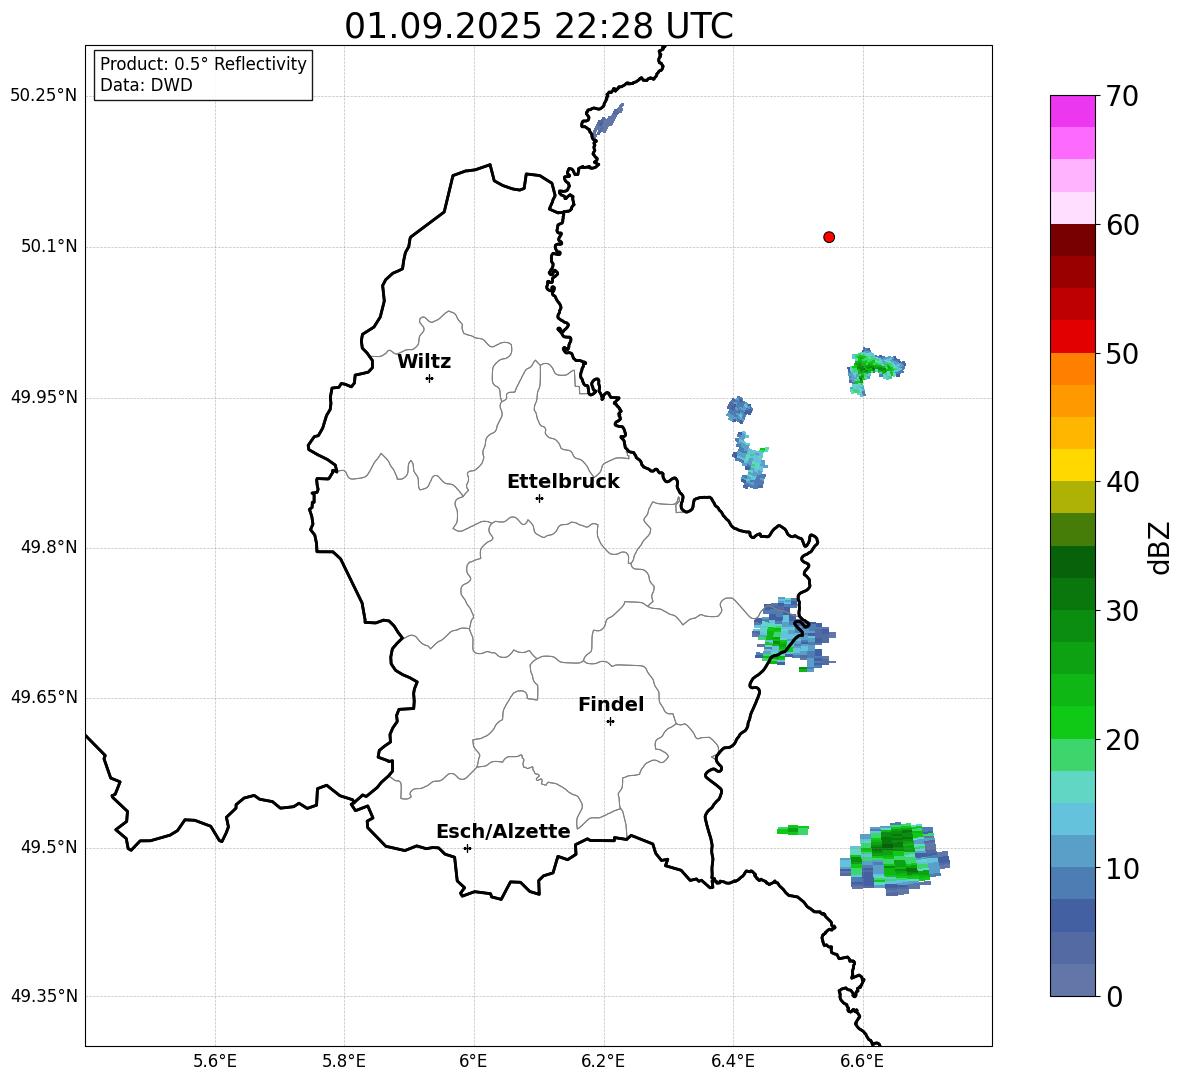Image resolution: width=1184 pixels, height=1081 pixels.
Task: Click the 5.8°E longitude label
Action: click(x=344, y=1061)
